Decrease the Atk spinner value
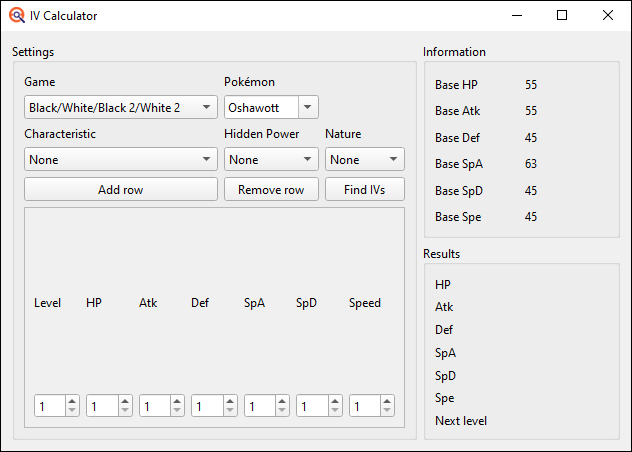 click(177, 410)
